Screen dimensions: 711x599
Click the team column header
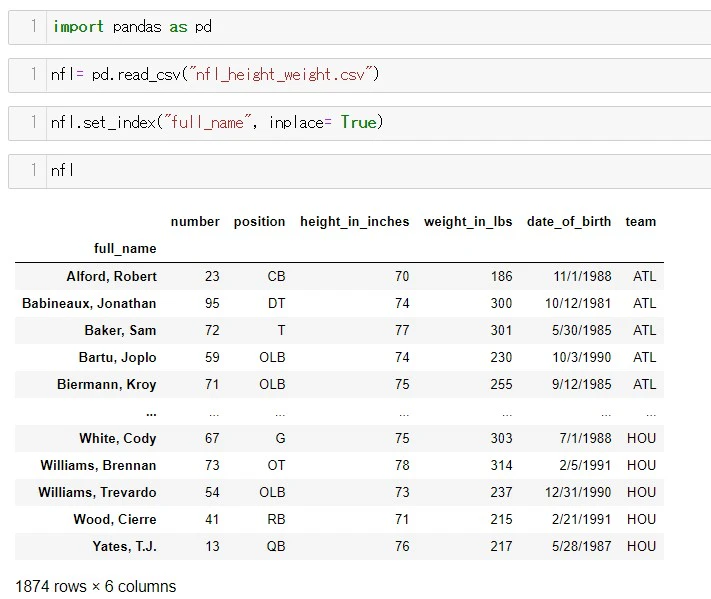(640, 221)
